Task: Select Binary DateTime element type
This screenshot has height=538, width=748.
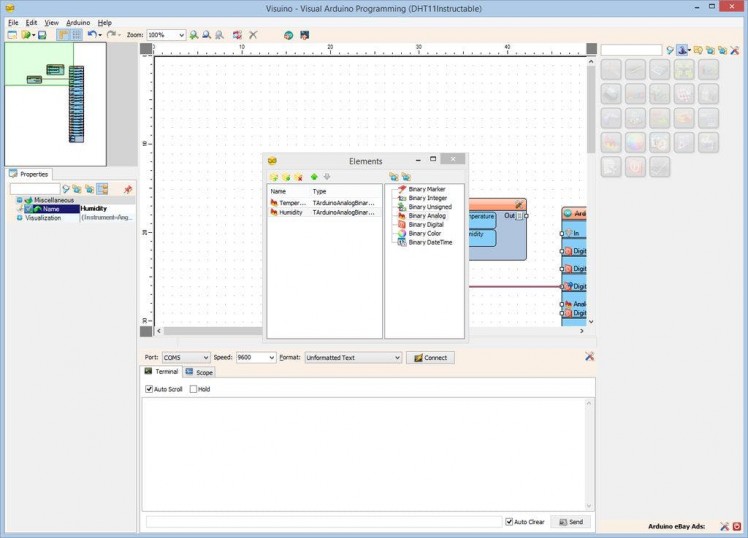Action: point(430,242)
